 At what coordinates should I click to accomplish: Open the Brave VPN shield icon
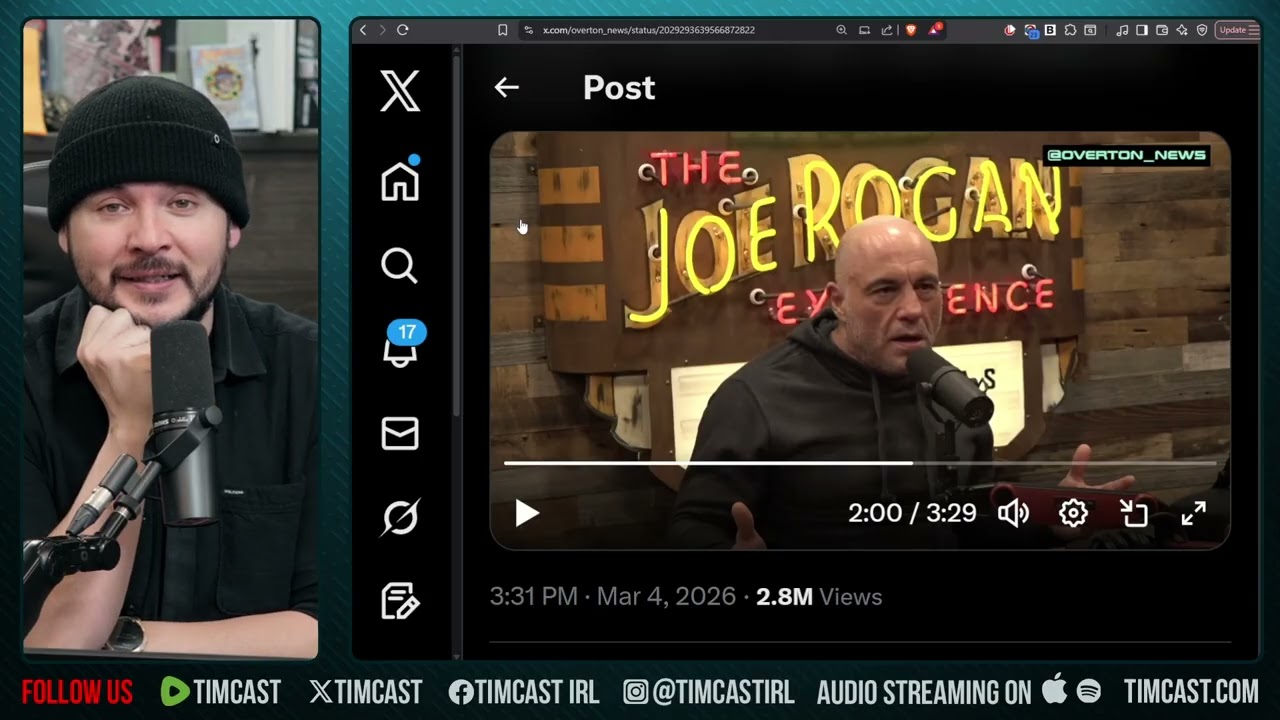[x=1202, y=30]
